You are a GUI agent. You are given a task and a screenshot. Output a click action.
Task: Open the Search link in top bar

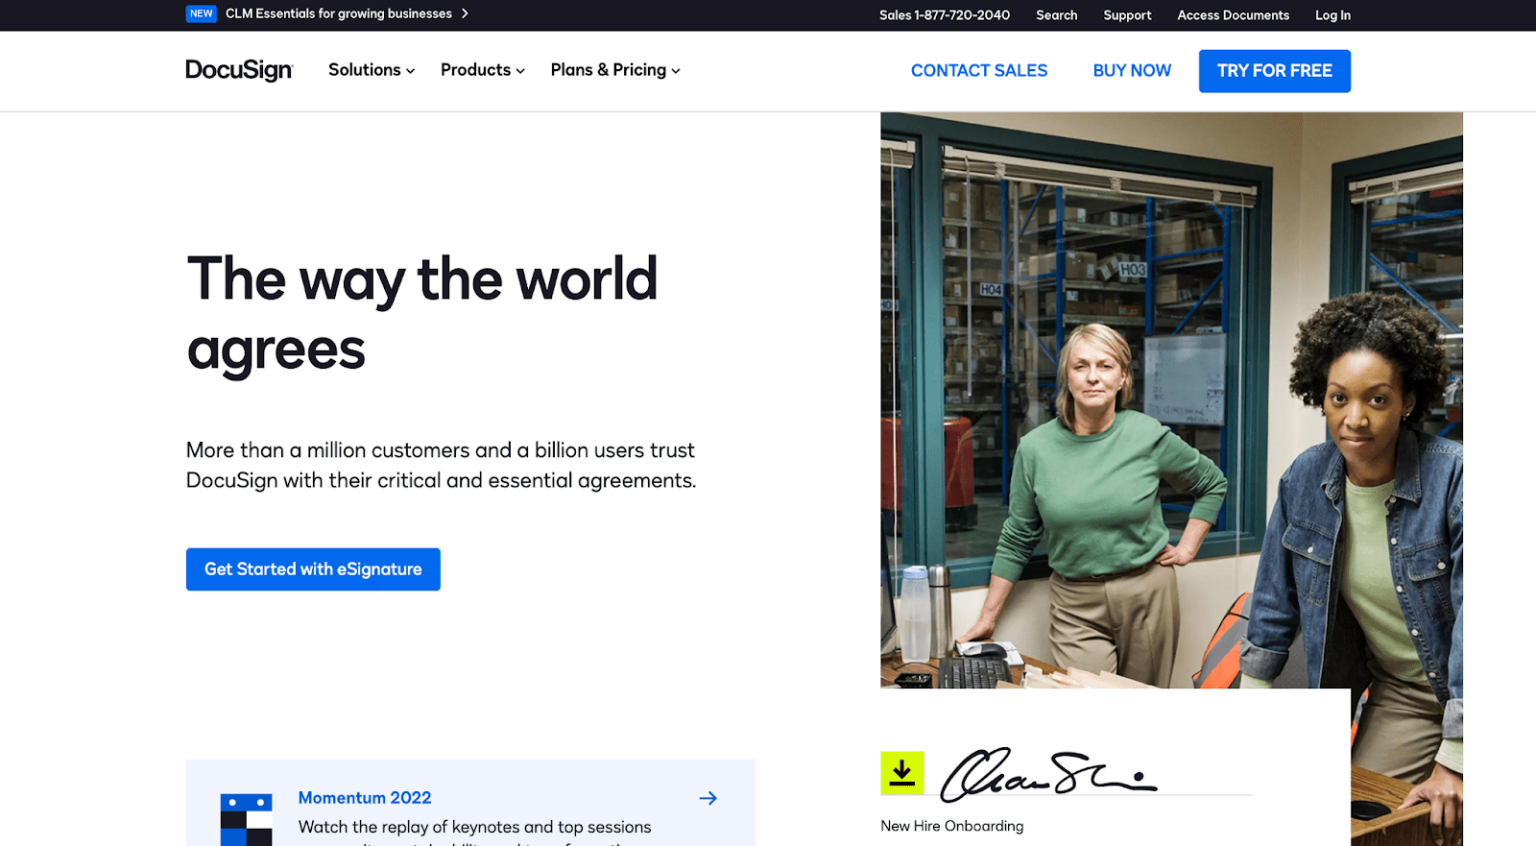1056,15
